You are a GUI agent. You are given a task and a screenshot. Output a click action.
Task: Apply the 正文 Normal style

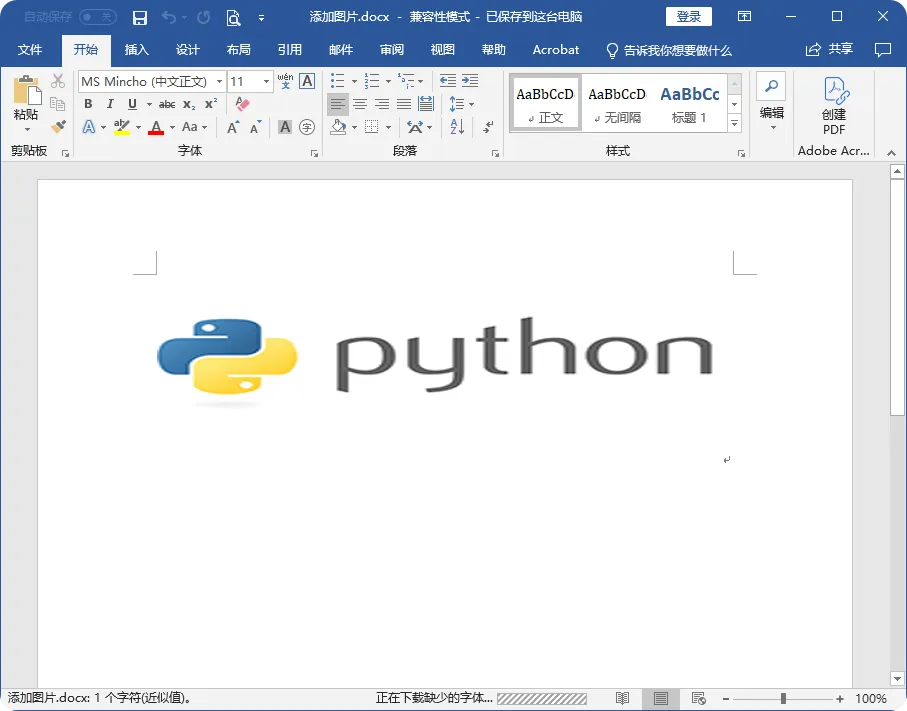(545, 104)
